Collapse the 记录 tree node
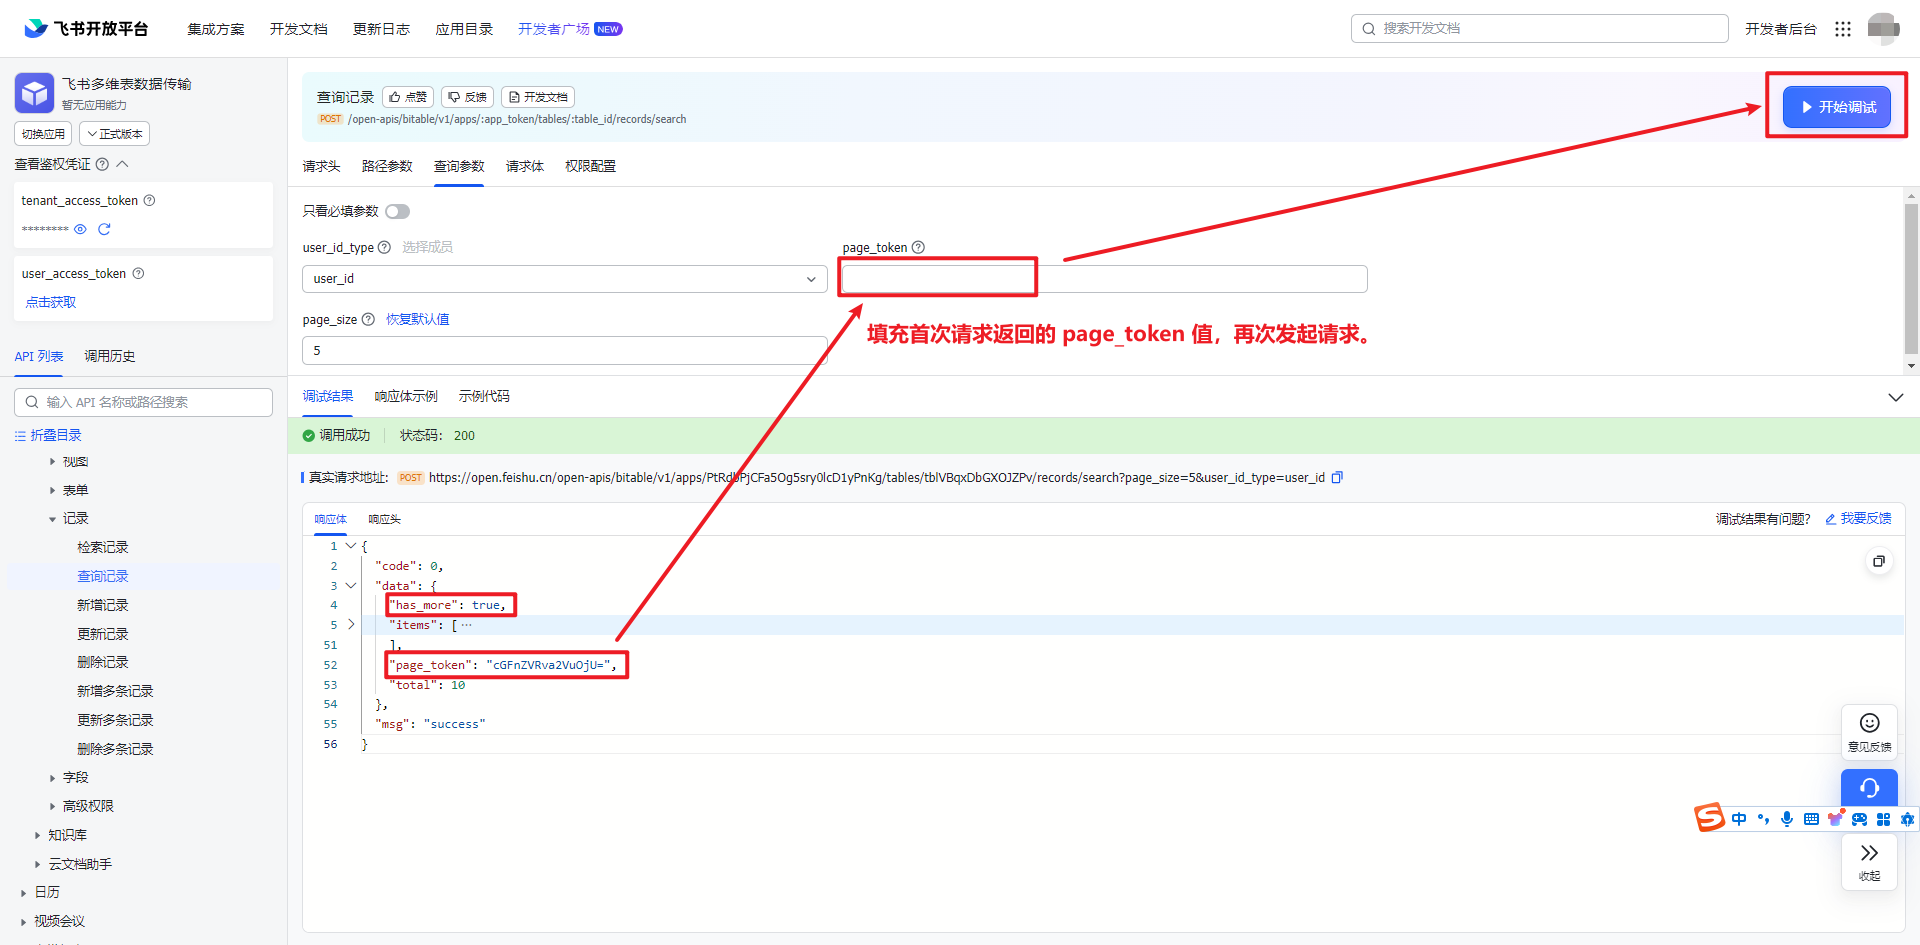Screen dimensions: 1920x945 point(53,519)
